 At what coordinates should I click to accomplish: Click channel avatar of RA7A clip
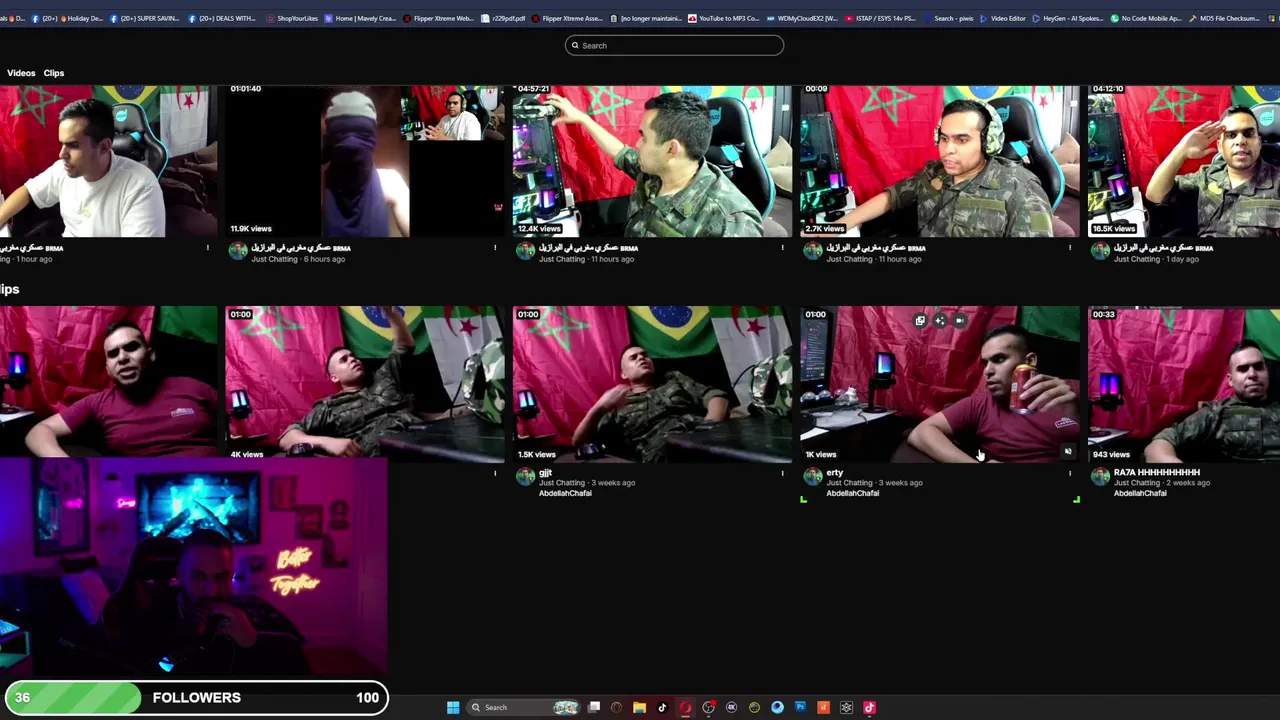[x=1100, y=476]
